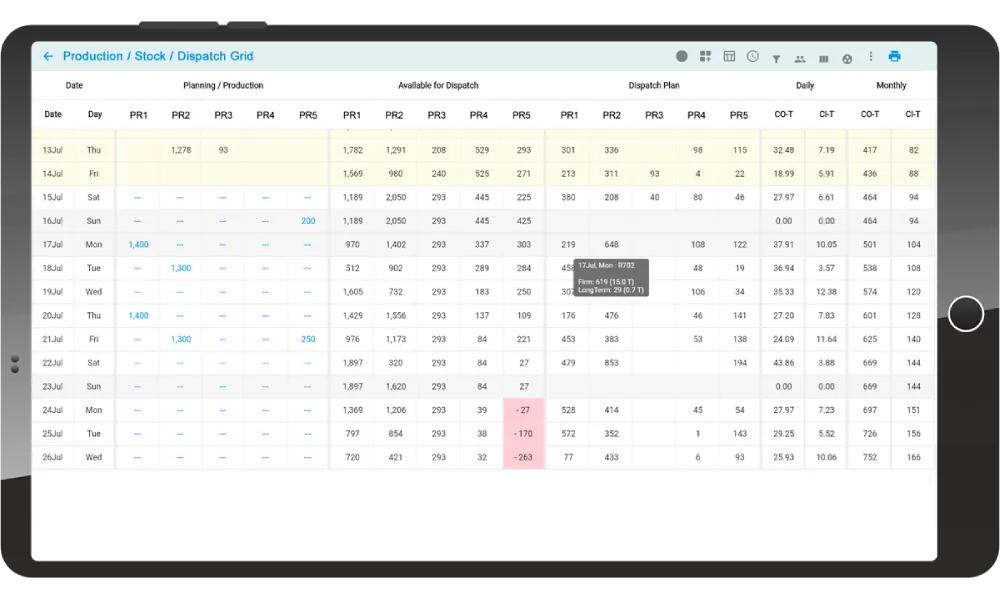This screenshot has height=600, width=1000.
Task: Click the table layout icon
Action: pyautogui.click(x=729, y=57)
